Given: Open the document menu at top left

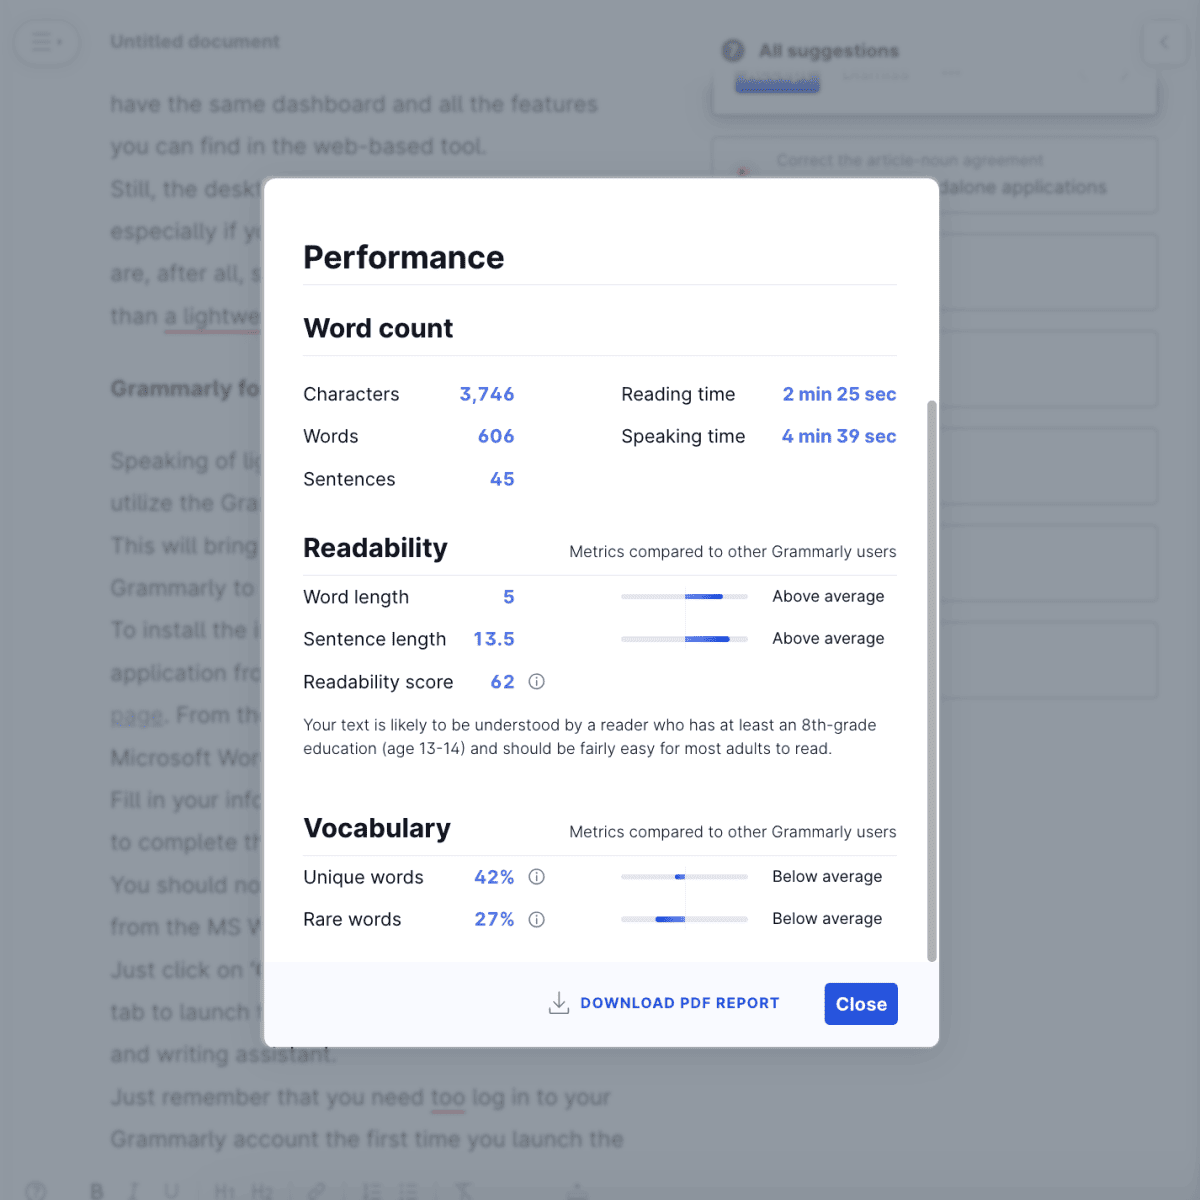Looking at the screenshot, I should tap(46, 42).
